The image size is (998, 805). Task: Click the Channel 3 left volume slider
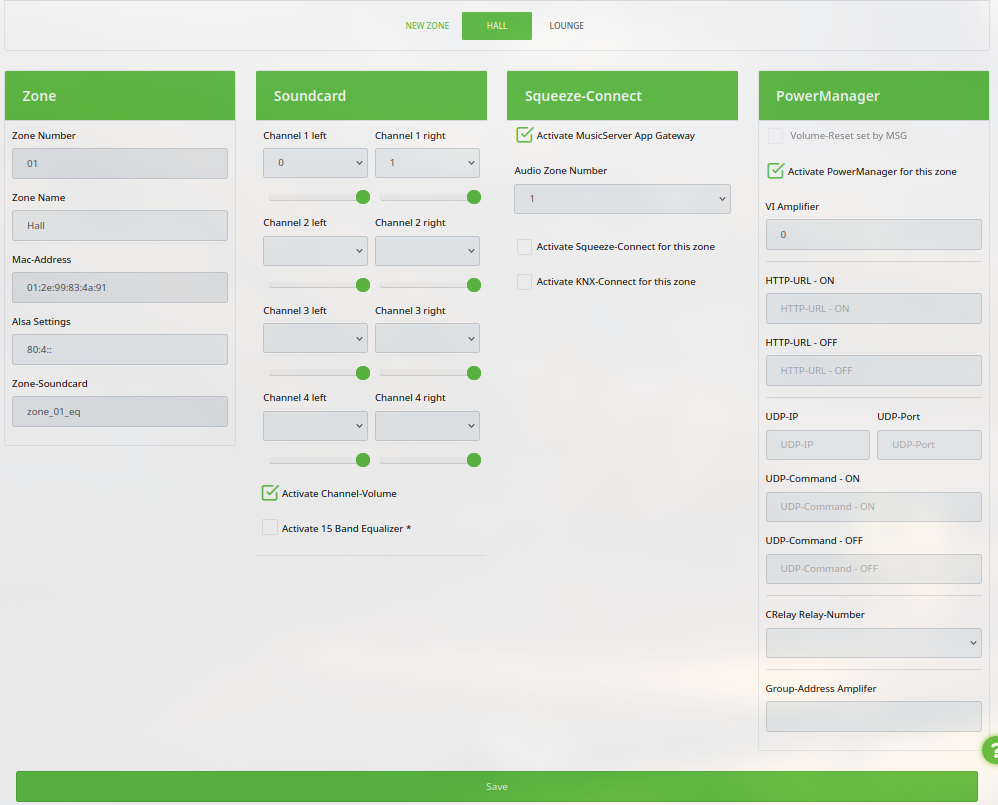coord(318,373)
